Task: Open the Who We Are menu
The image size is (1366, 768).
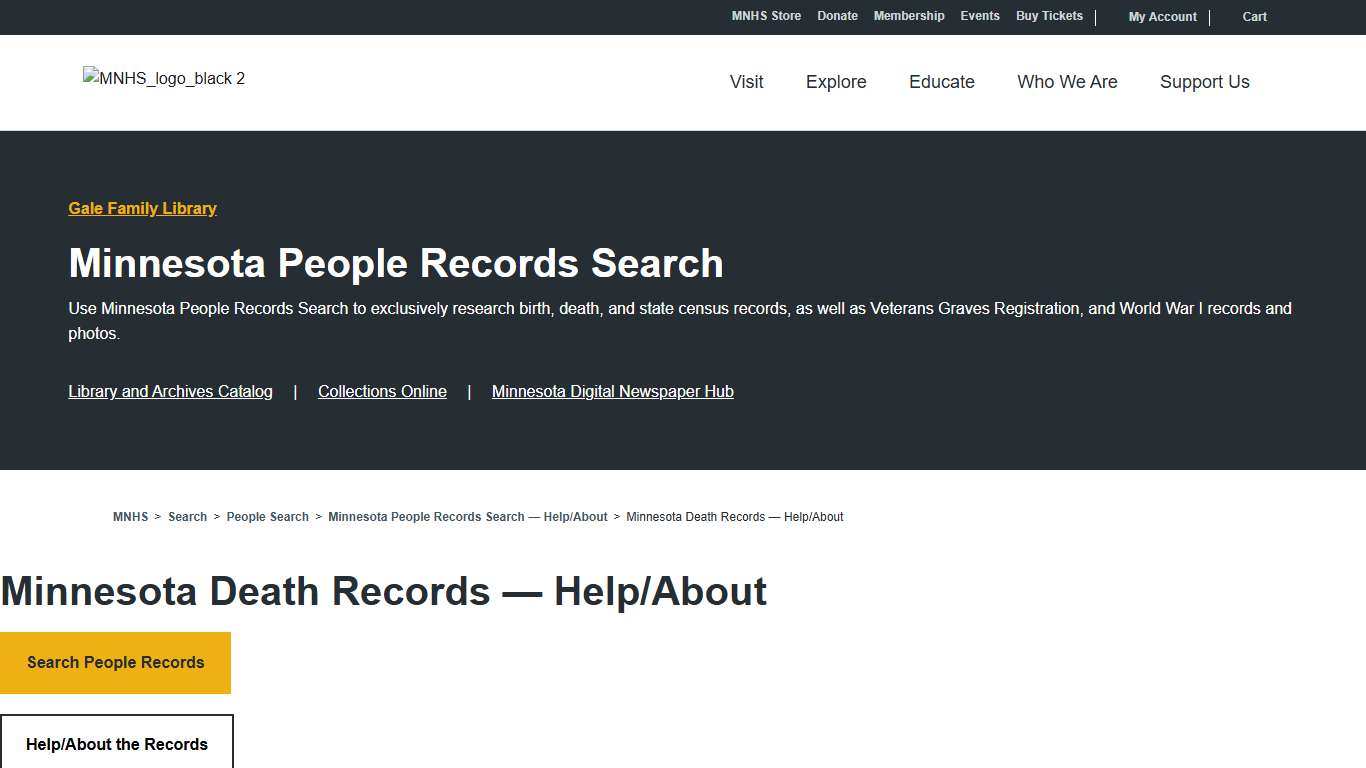Action: click(x=1067, y=82)
